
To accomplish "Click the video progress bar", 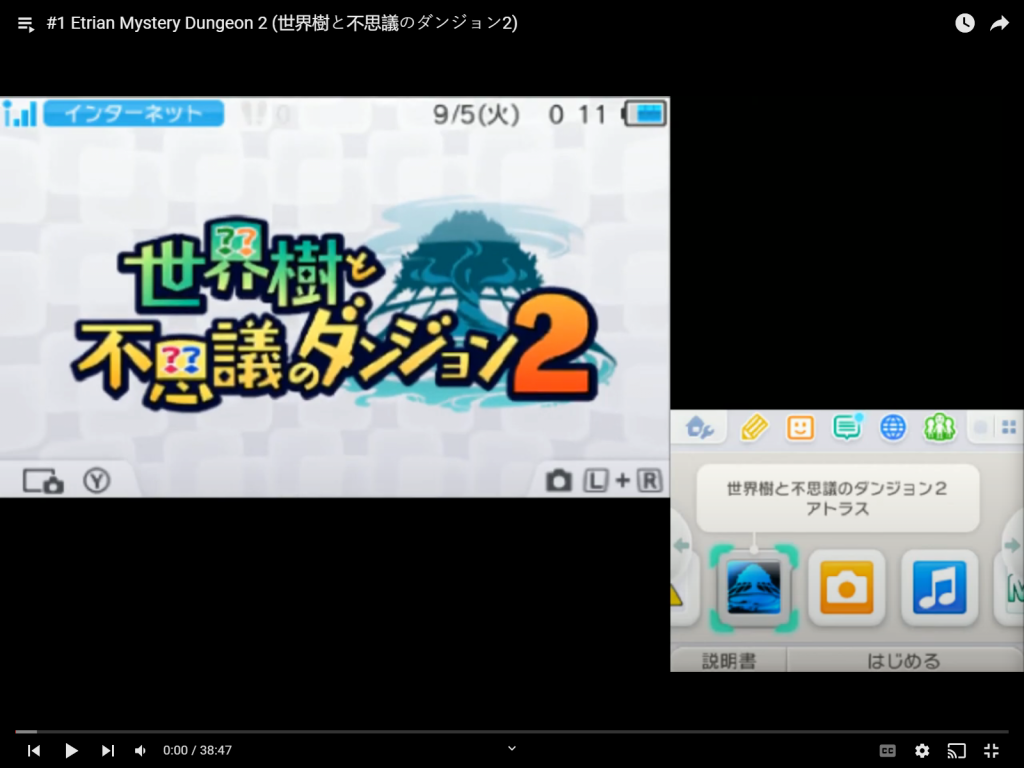I will click(x=512, y=731).
